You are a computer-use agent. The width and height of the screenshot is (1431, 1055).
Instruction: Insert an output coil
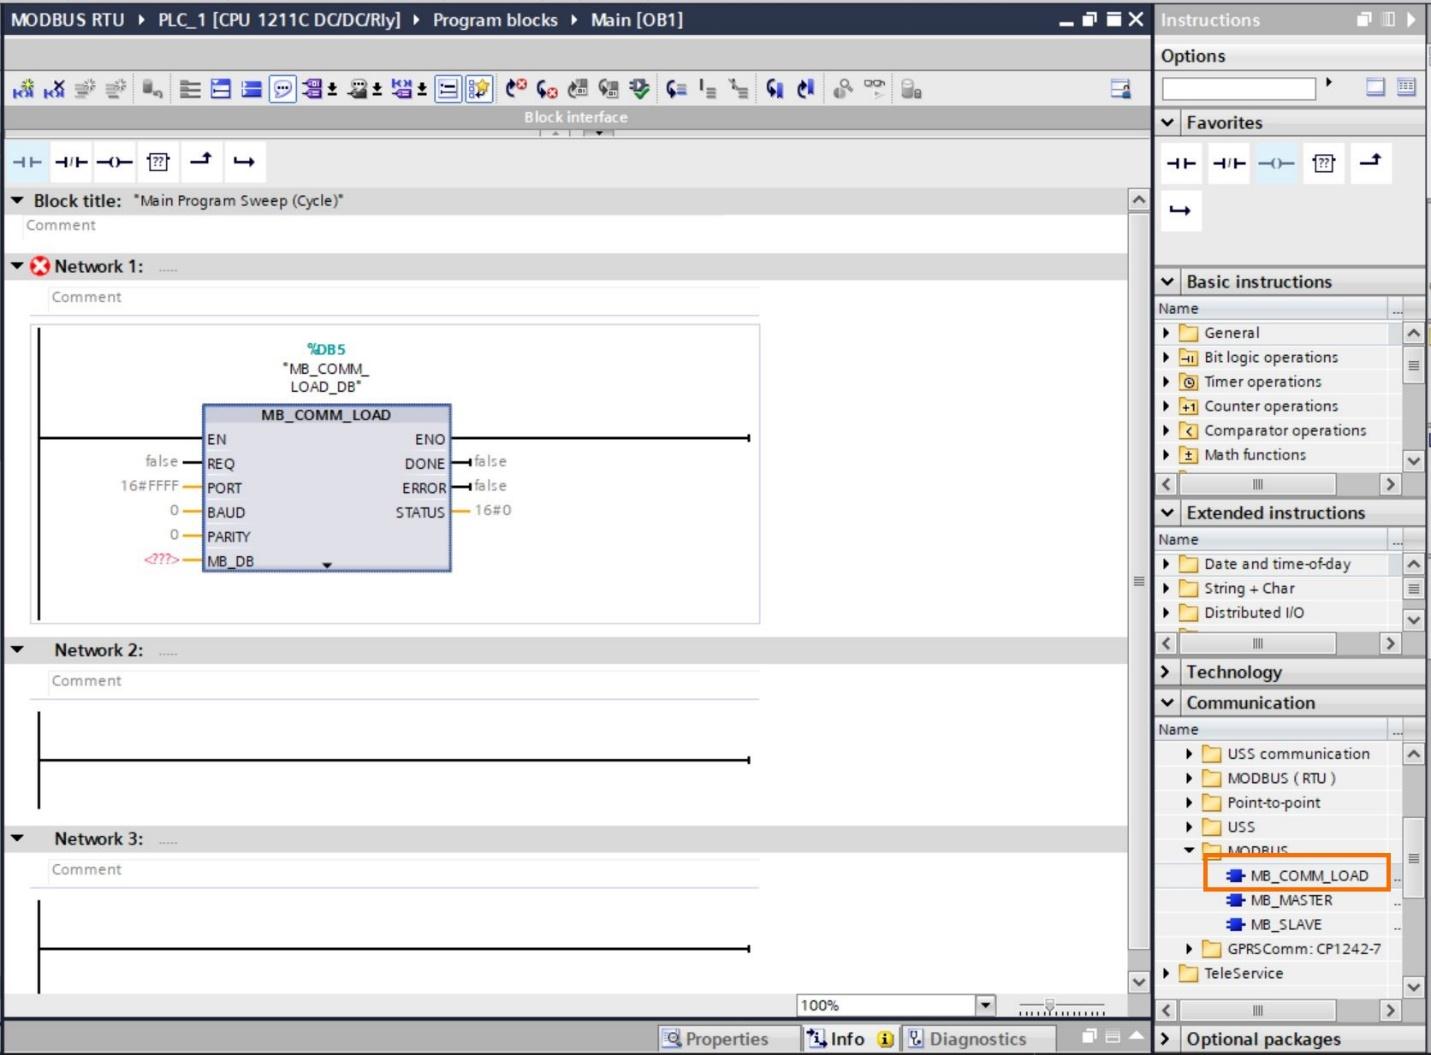click(x=112, y=161)
